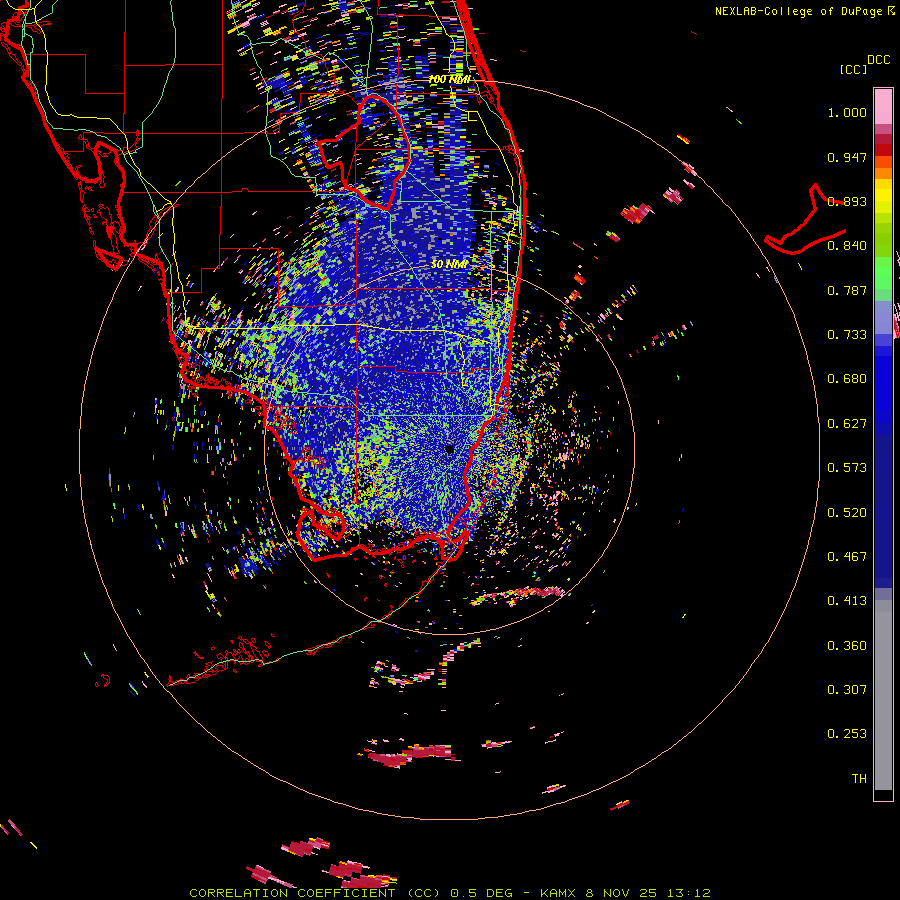Pick the light pink swatch atop color bar
This screenshot has height=900, width=900.
(x=883, y=107)
